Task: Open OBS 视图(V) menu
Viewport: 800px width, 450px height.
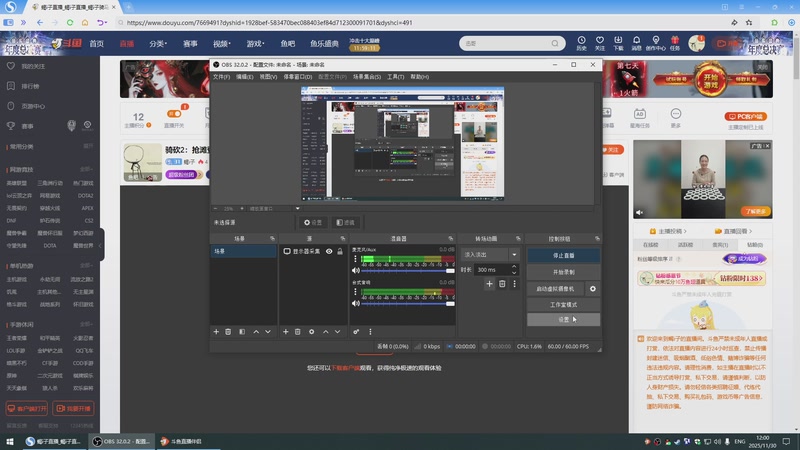Action: [x=268, y=77]
